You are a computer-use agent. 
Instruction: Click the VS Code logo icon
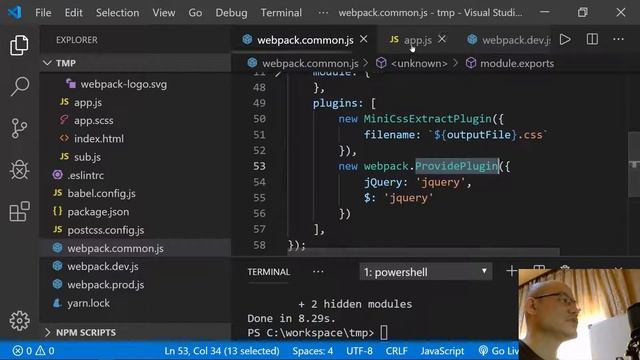click(x=15, y=12)
